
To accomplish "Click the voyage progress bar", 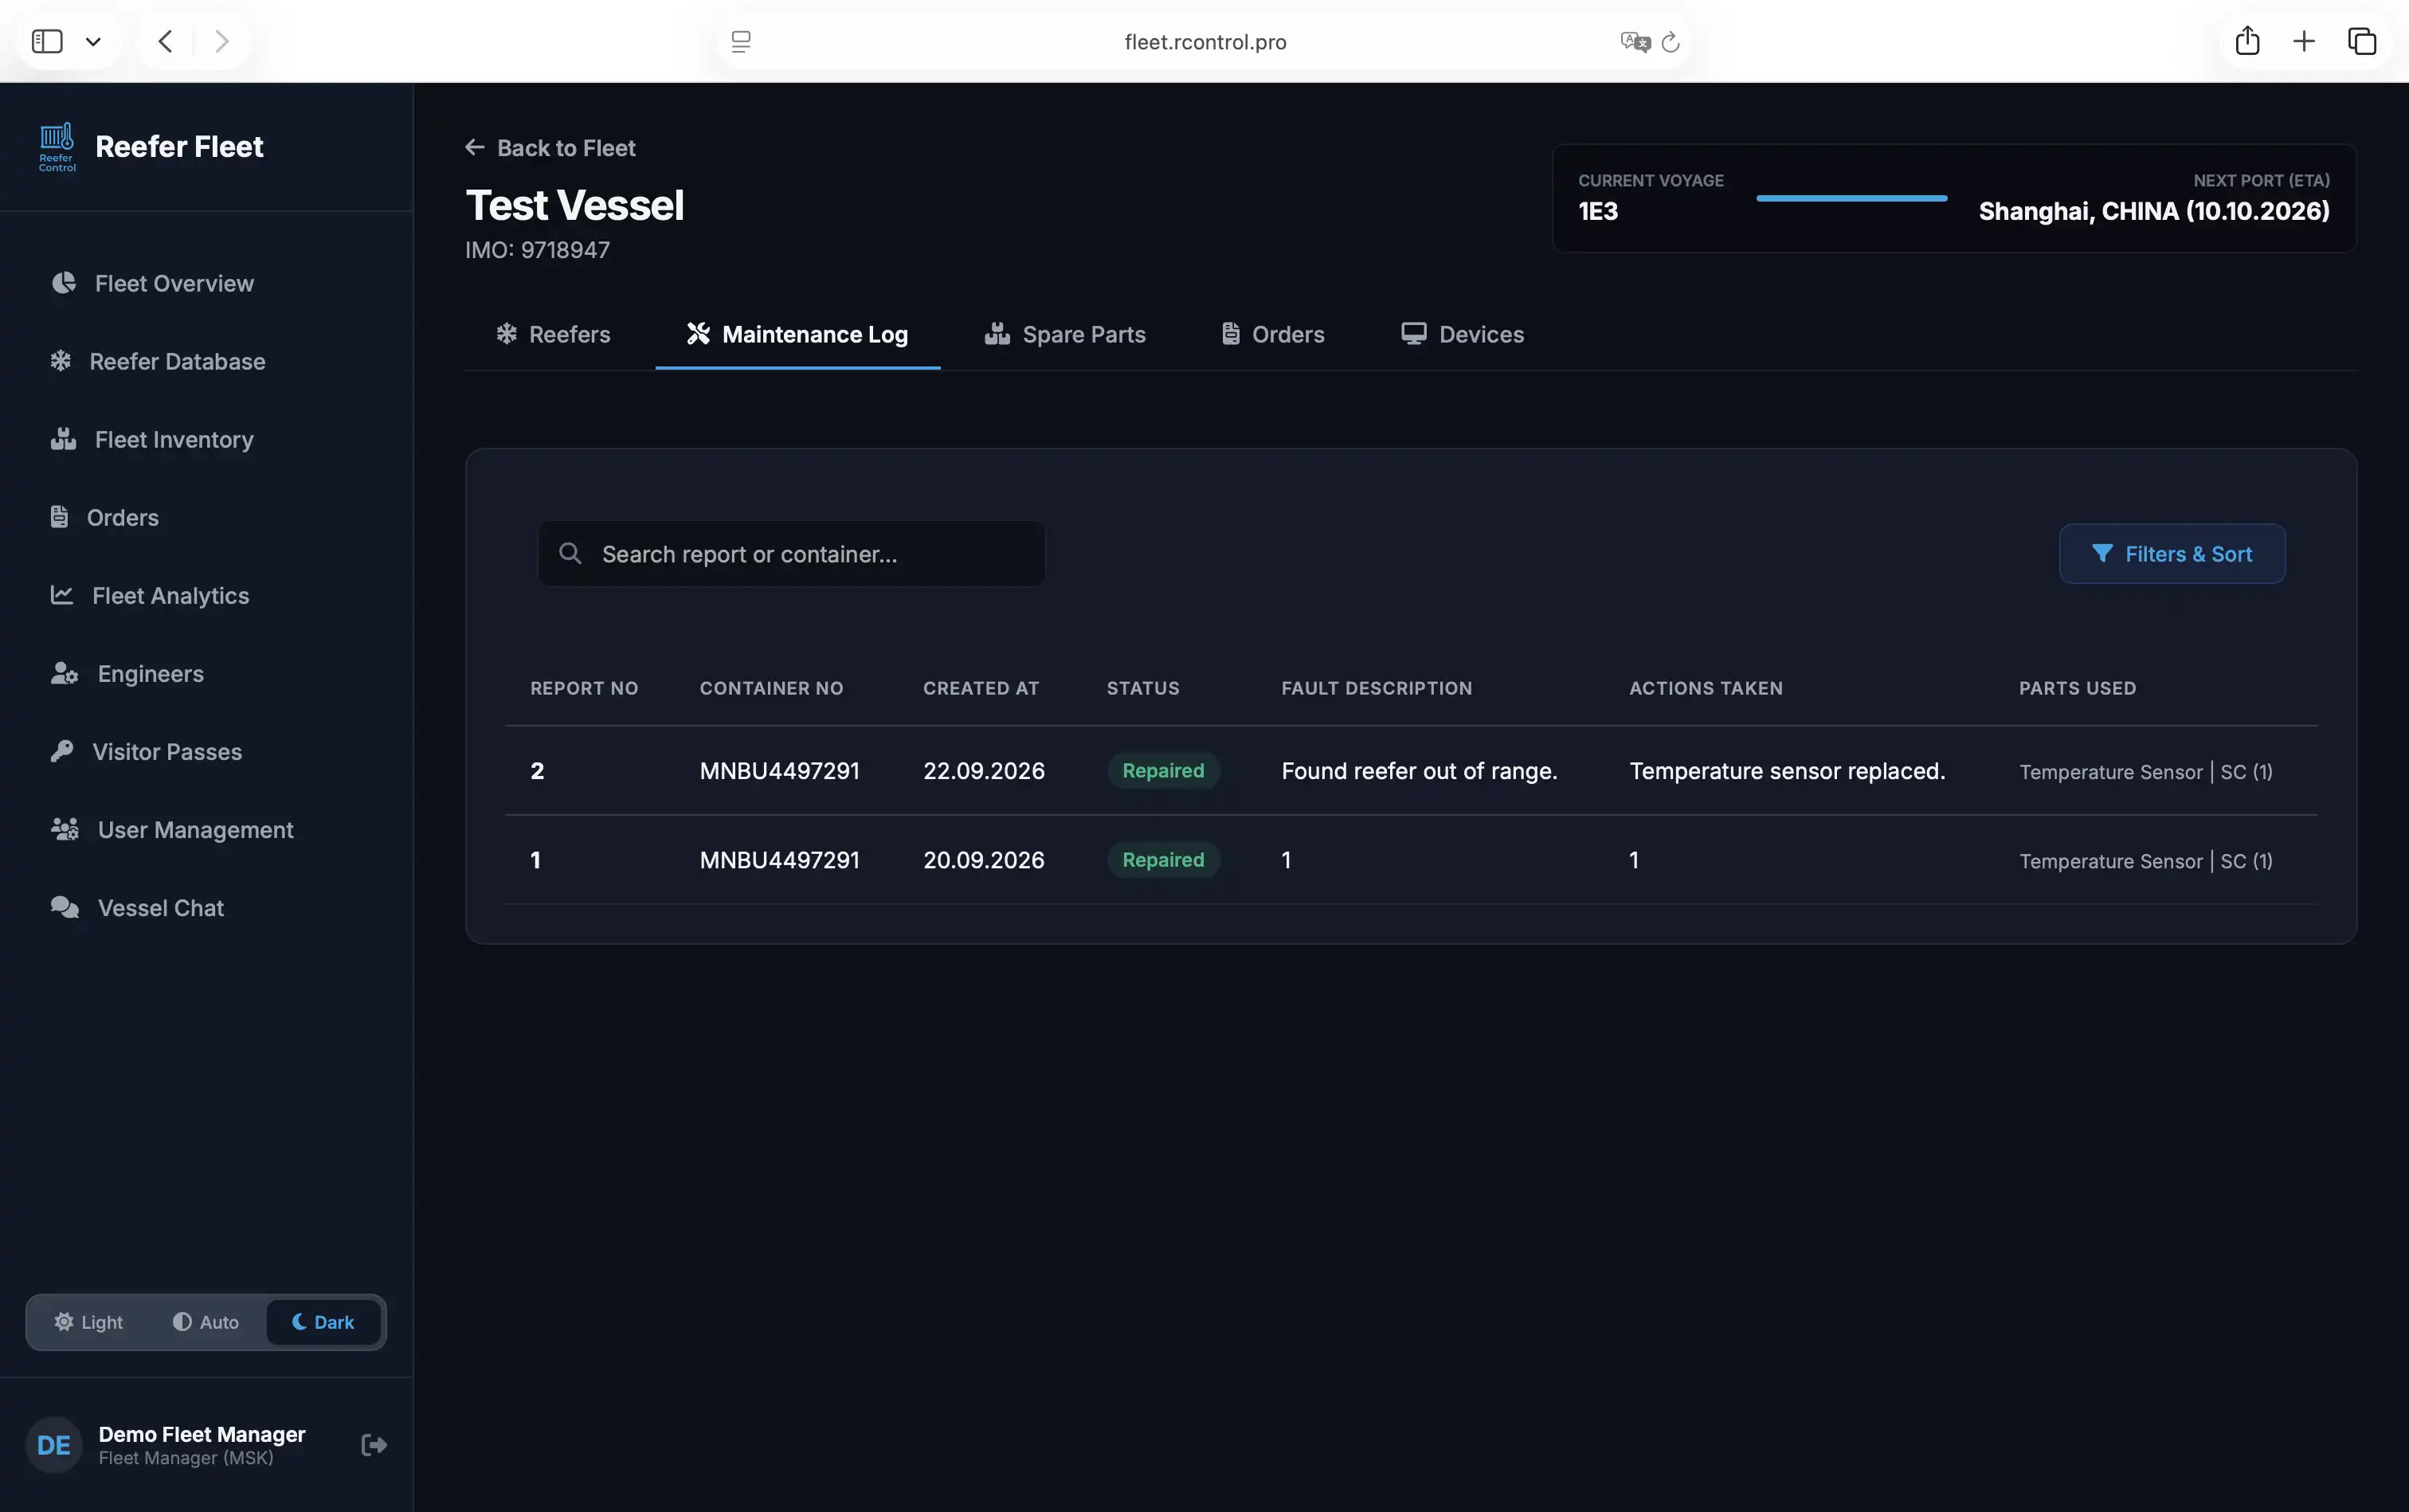I will [x=1851, y=198].
